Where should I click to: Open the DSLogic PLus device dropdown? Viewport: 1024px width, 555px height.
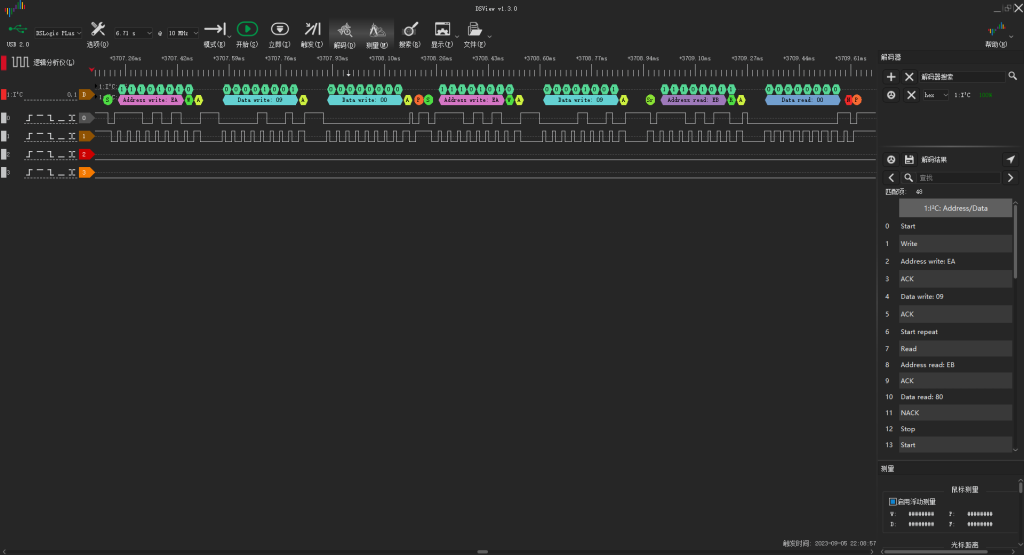coord(59,33)
